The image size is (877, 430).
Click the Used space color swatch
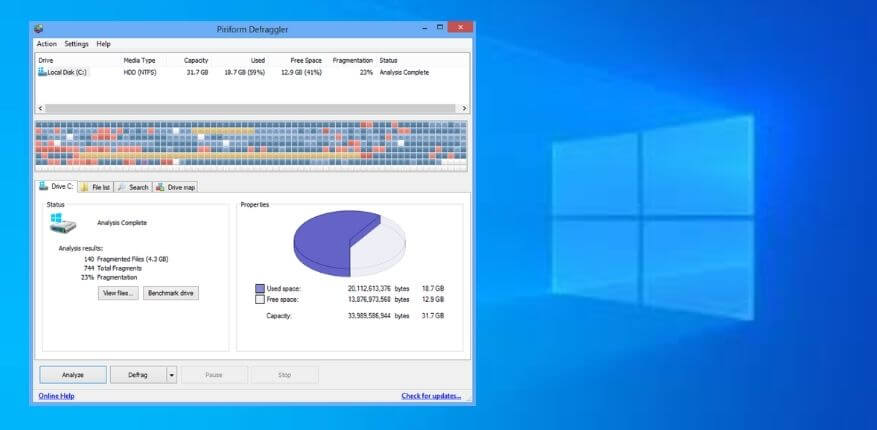260,288
